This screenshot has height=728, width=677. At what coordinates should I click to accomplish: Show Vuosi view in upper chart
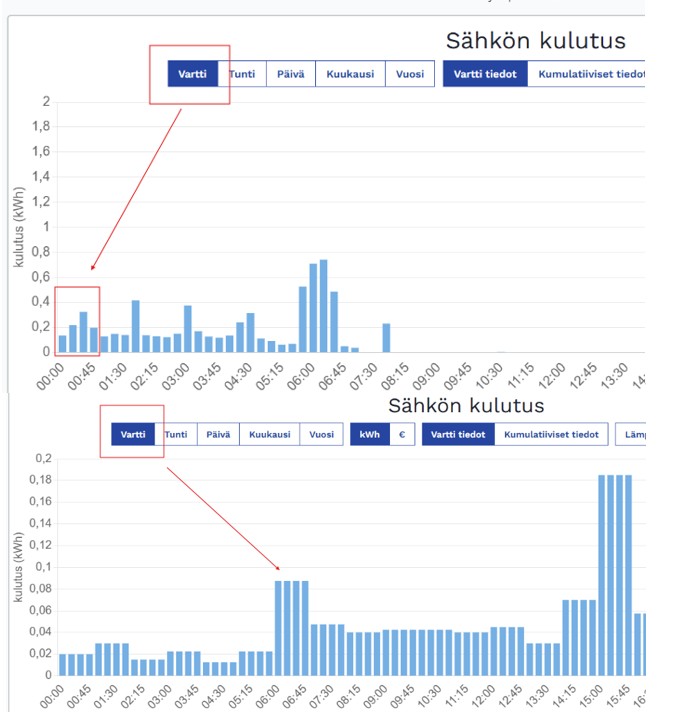click(x=409, y=74)
